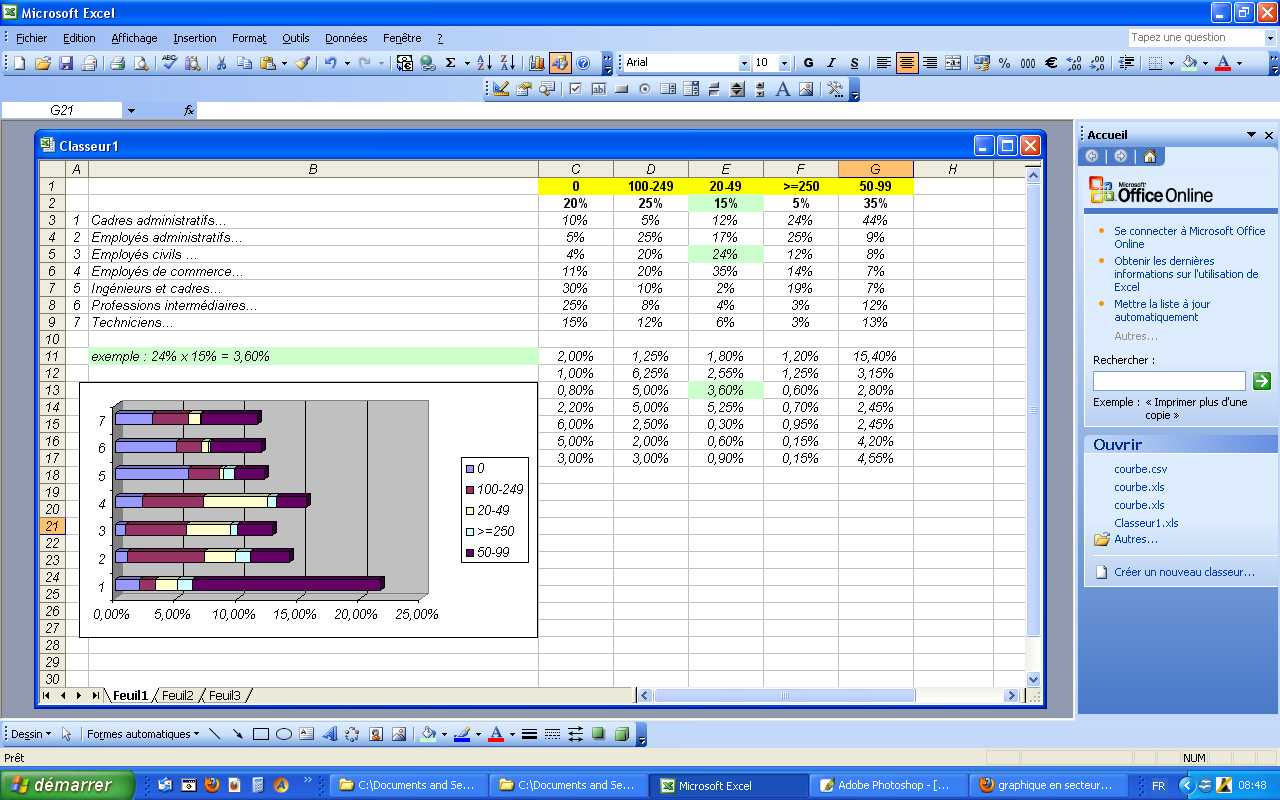Open the Dessin dropdown menu
Screen dimensions: 1280x800
(x=30, y=734)
